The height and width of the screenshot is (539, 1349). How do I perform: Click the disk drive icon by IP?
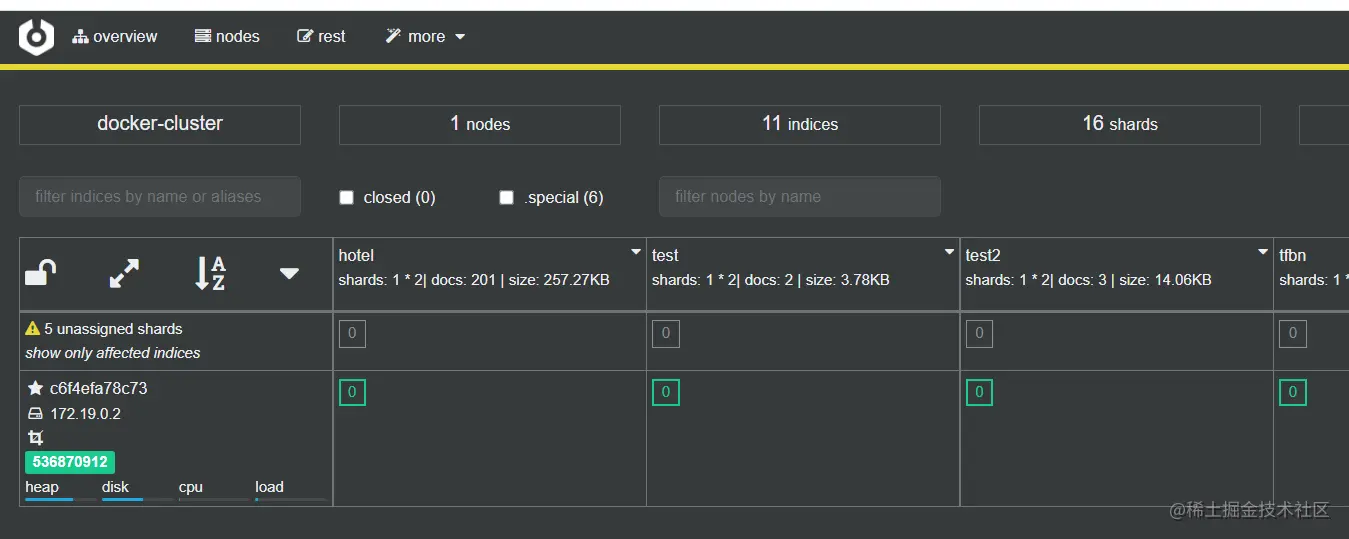[x=35, y=414]
